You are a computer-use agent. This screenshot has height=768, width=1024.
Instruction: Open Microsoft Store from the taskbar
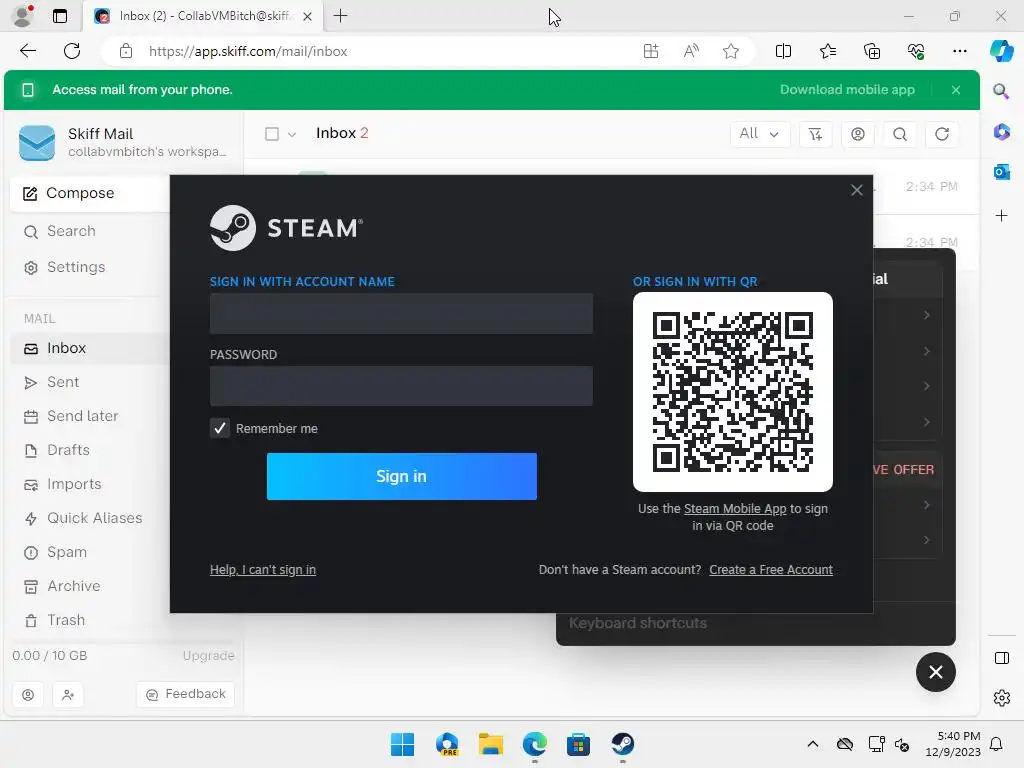coord(578,744)
